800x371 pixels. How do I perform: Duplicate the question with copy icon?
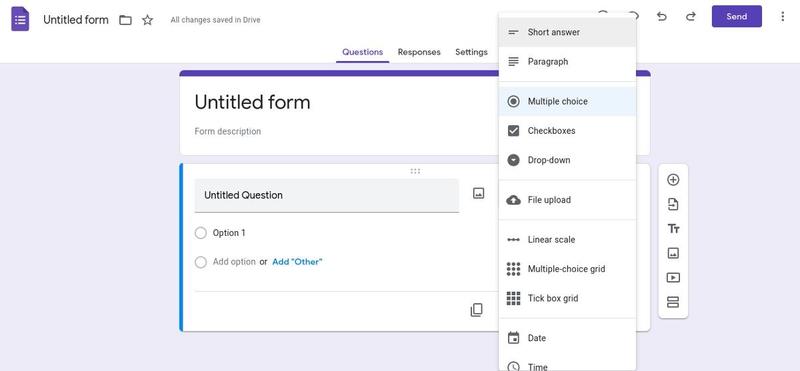(x=476, y=310)
